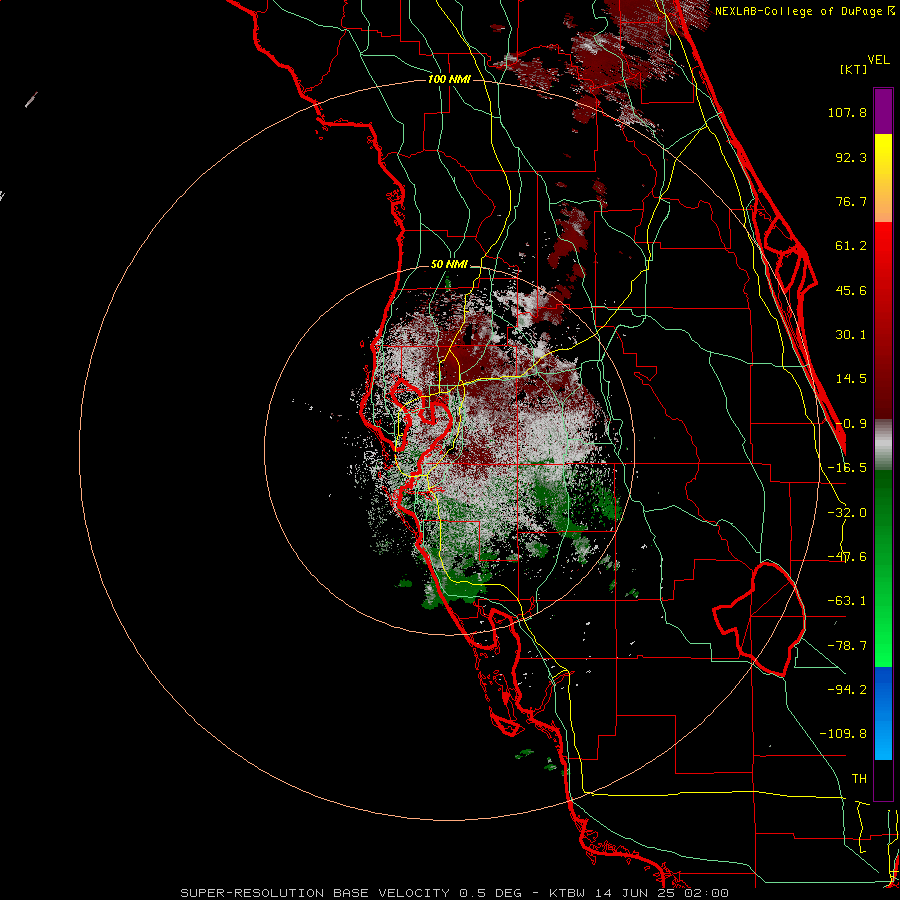This screenshot has height=900, width=900.
Task: Click the Lake Okeechobee outline on the map
Action: coord(759,619)
